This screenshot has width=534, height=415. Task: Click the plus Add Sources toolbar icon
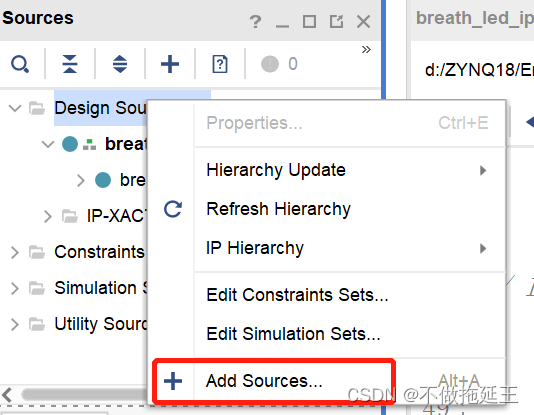click(170, 64)
